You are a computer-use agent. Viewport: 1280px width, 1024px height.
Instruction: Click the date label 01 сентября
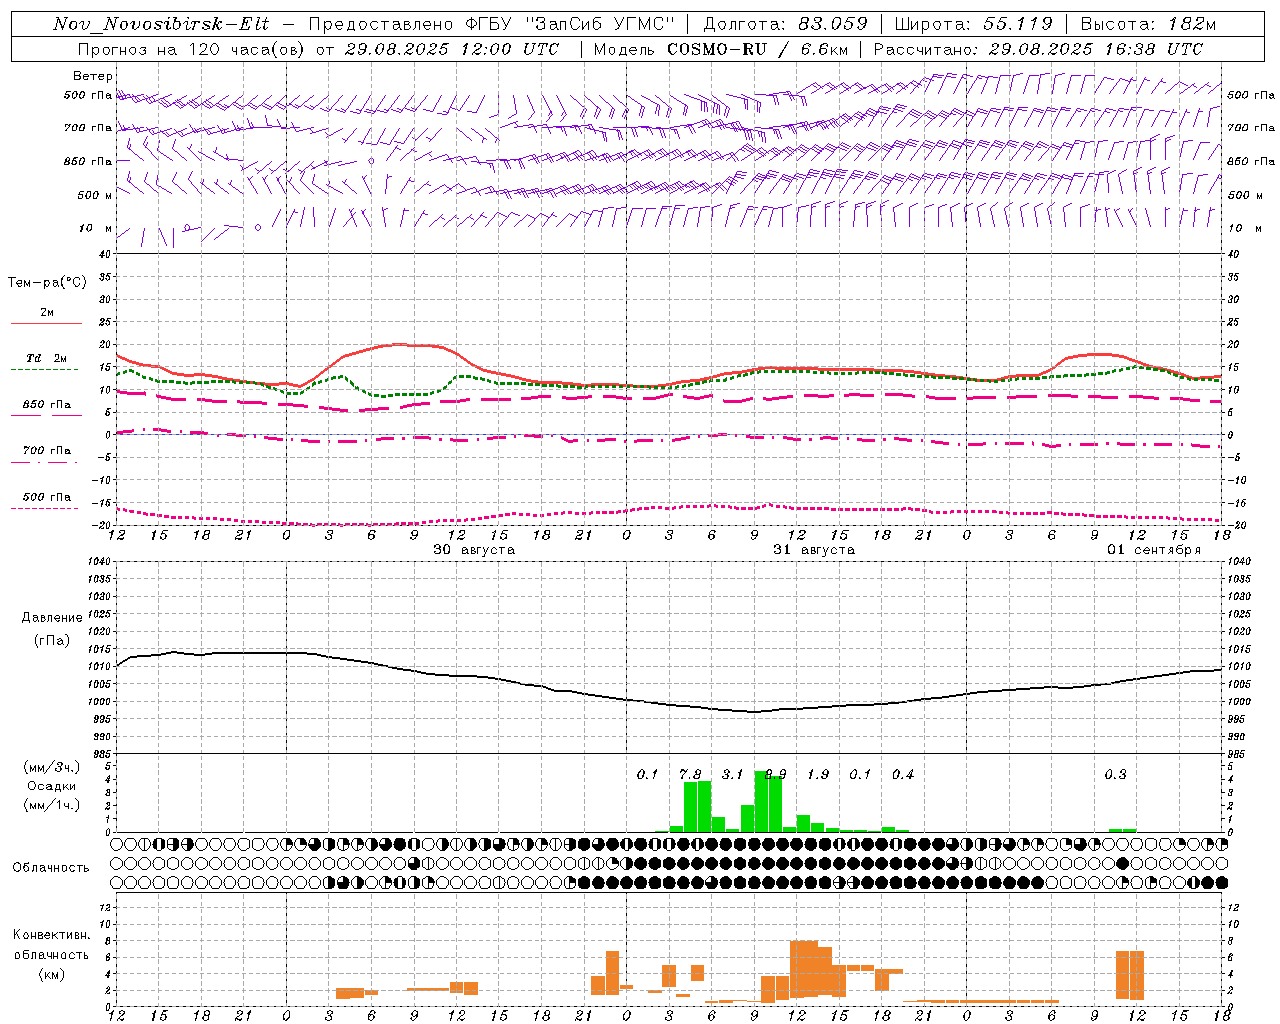tap(1154, 549)
